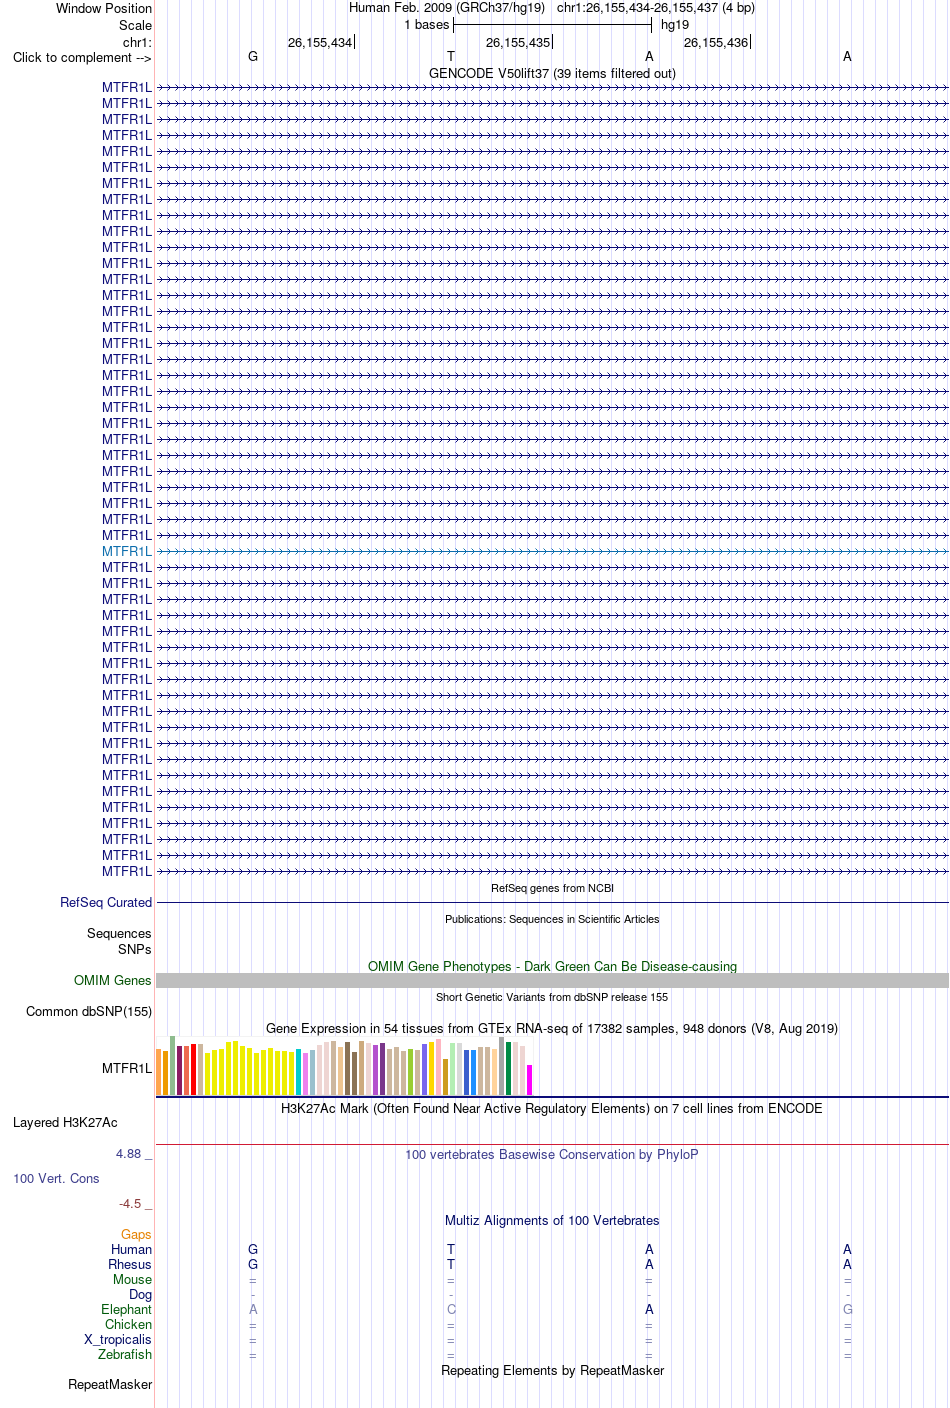Open 'Publications: Sequences in Scientific Articles' title
This screenshot has width=950, height=1408.
point(552,919)
